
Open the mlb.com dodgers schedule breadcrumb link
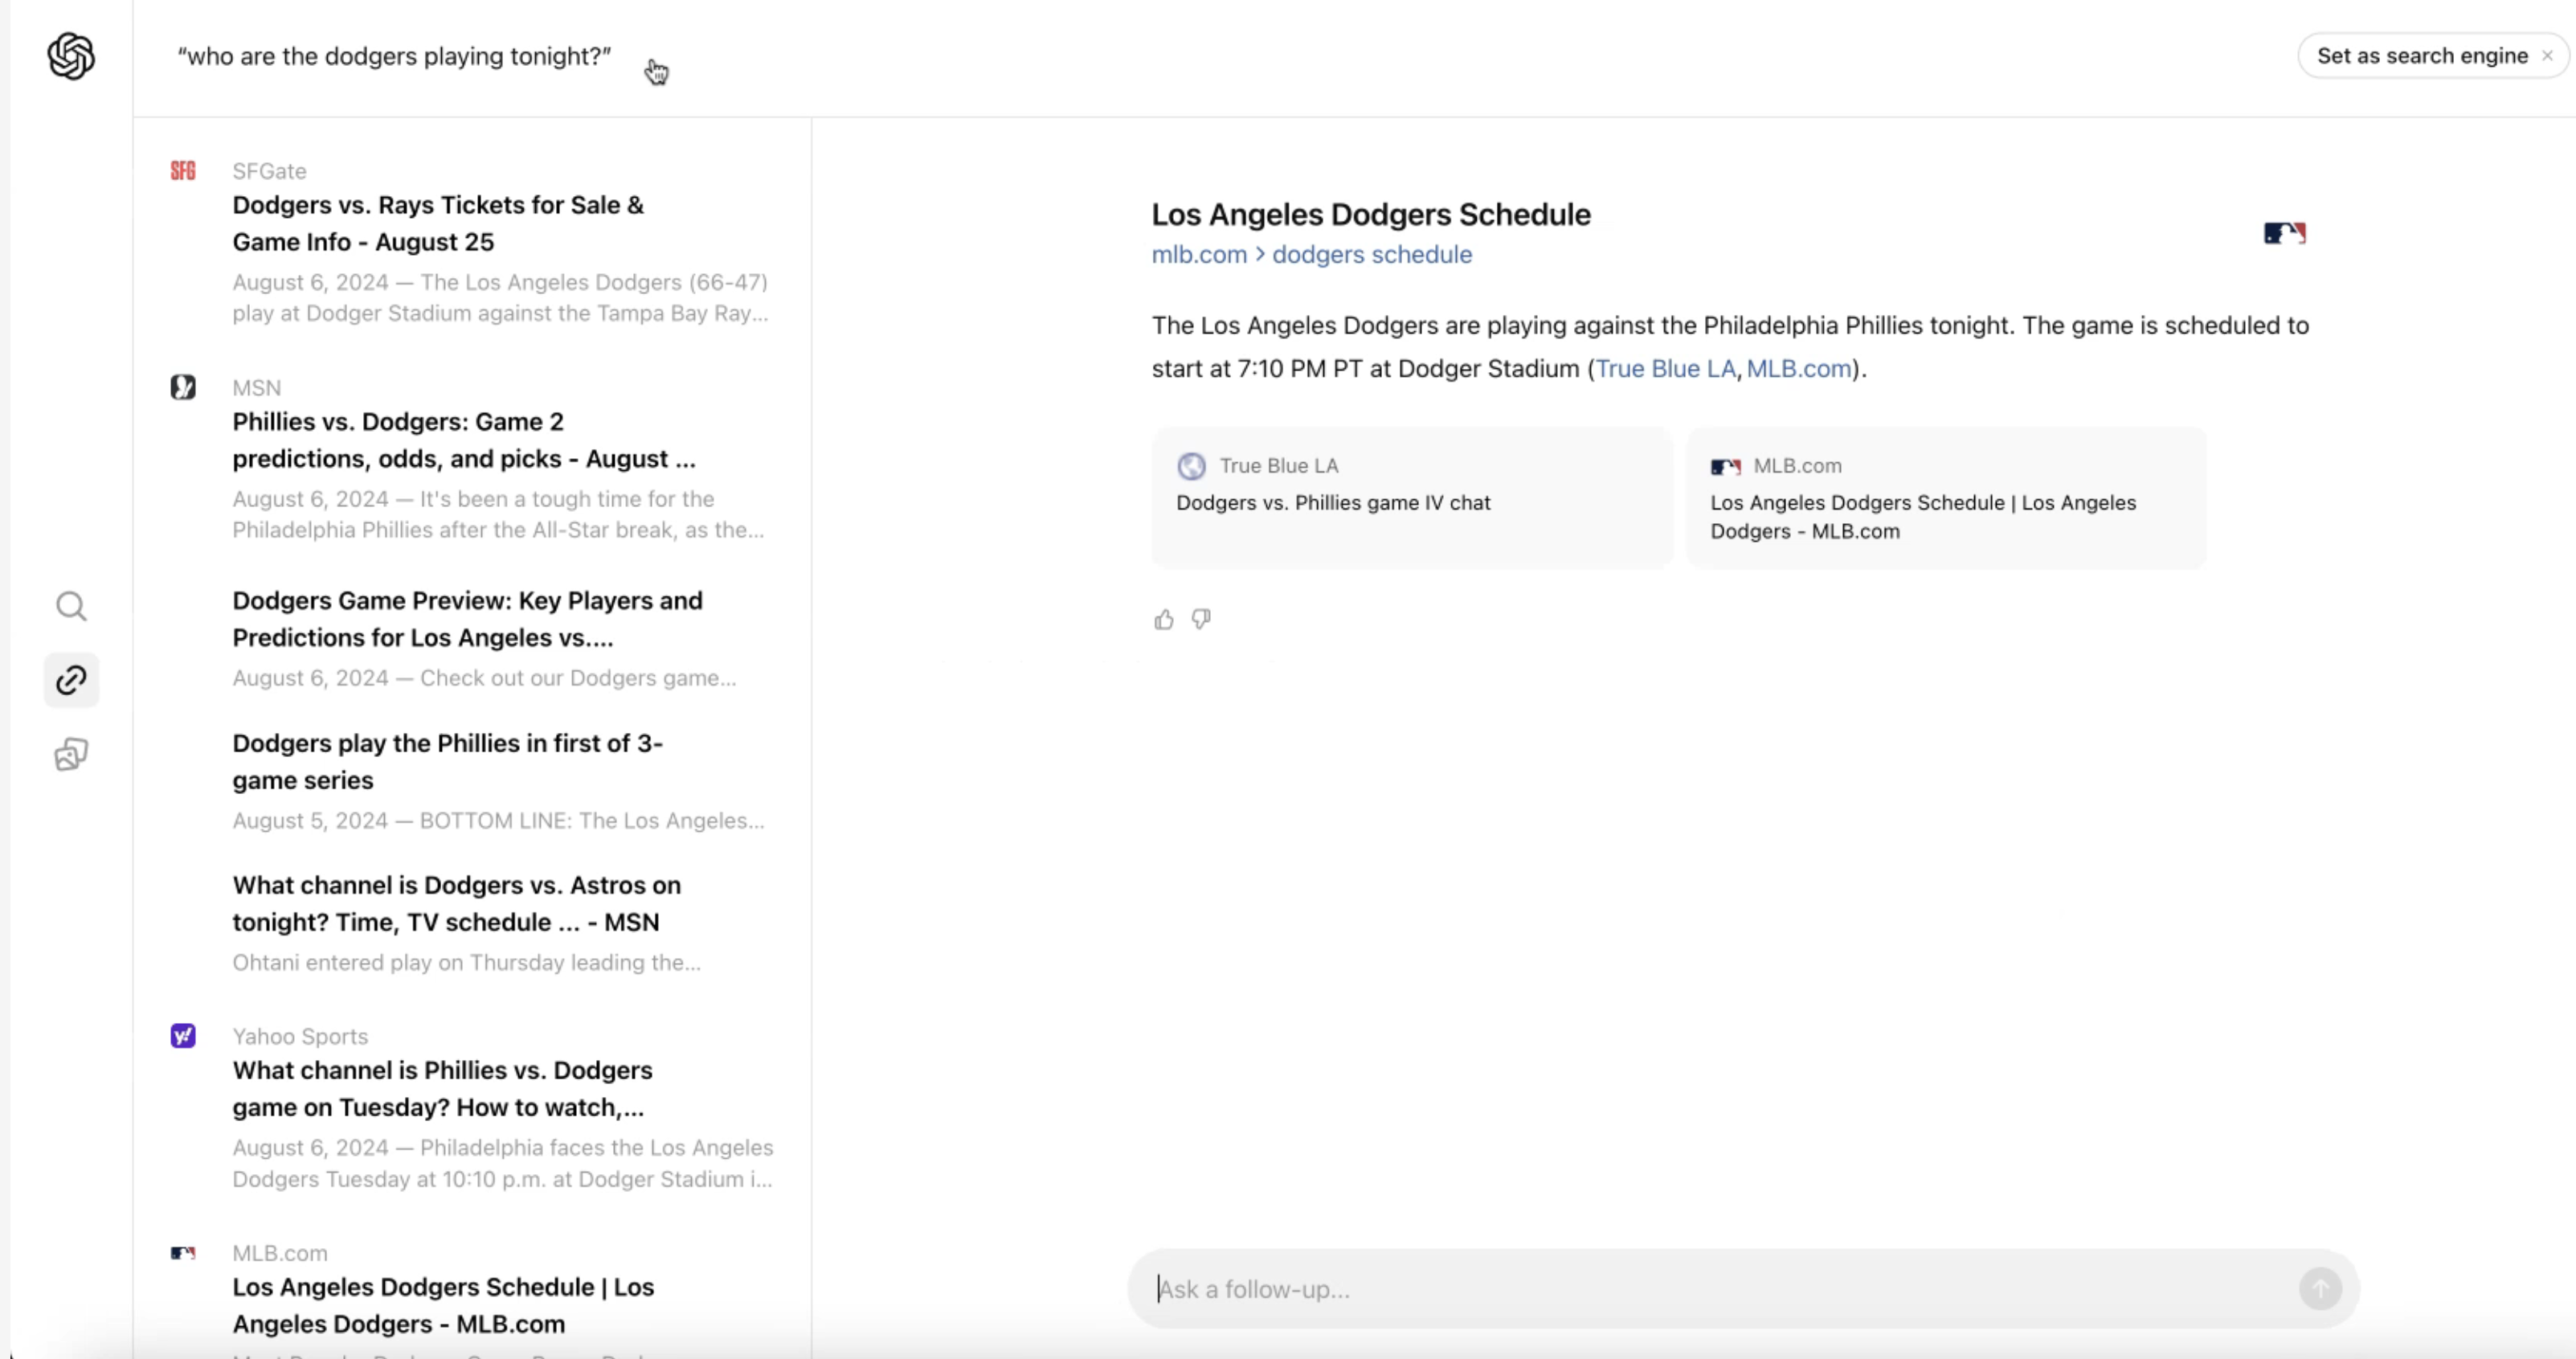pyautogui.click(x=1311, y=255)
